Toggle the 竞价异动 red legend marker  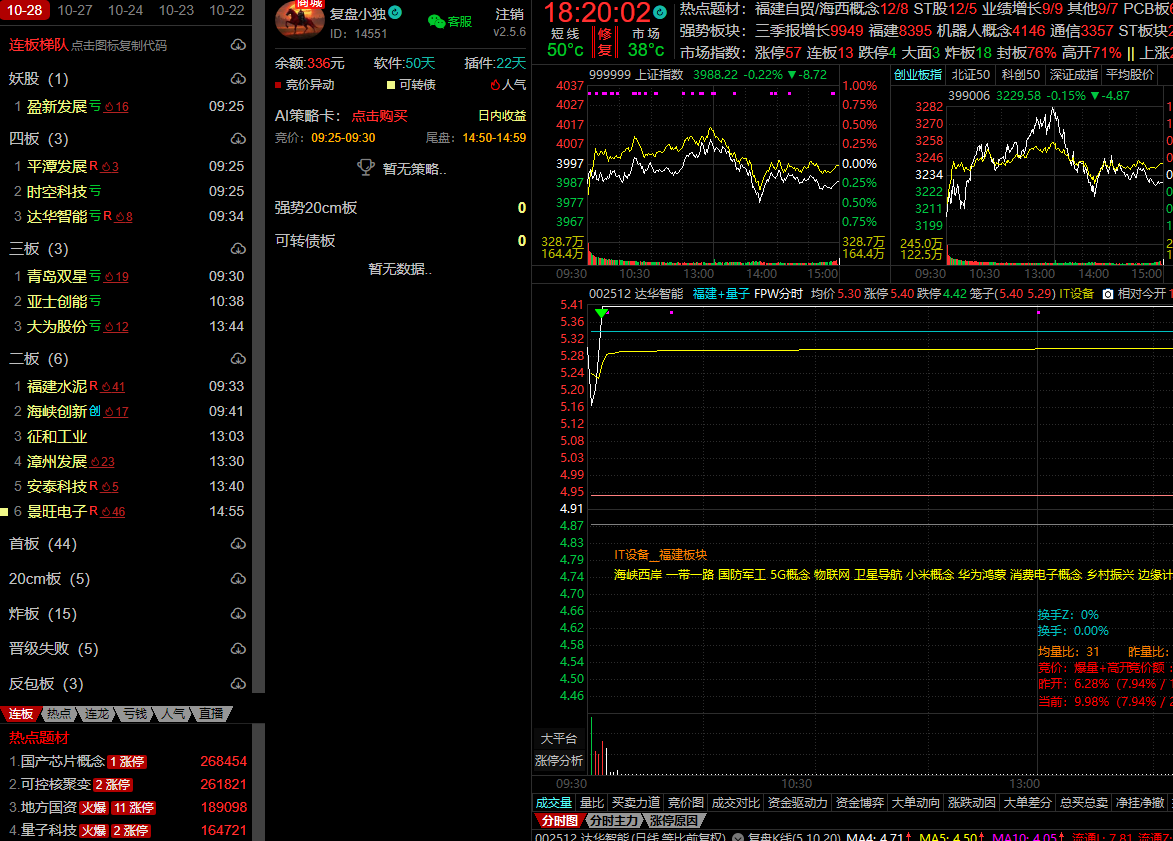[x=279, y=85]
